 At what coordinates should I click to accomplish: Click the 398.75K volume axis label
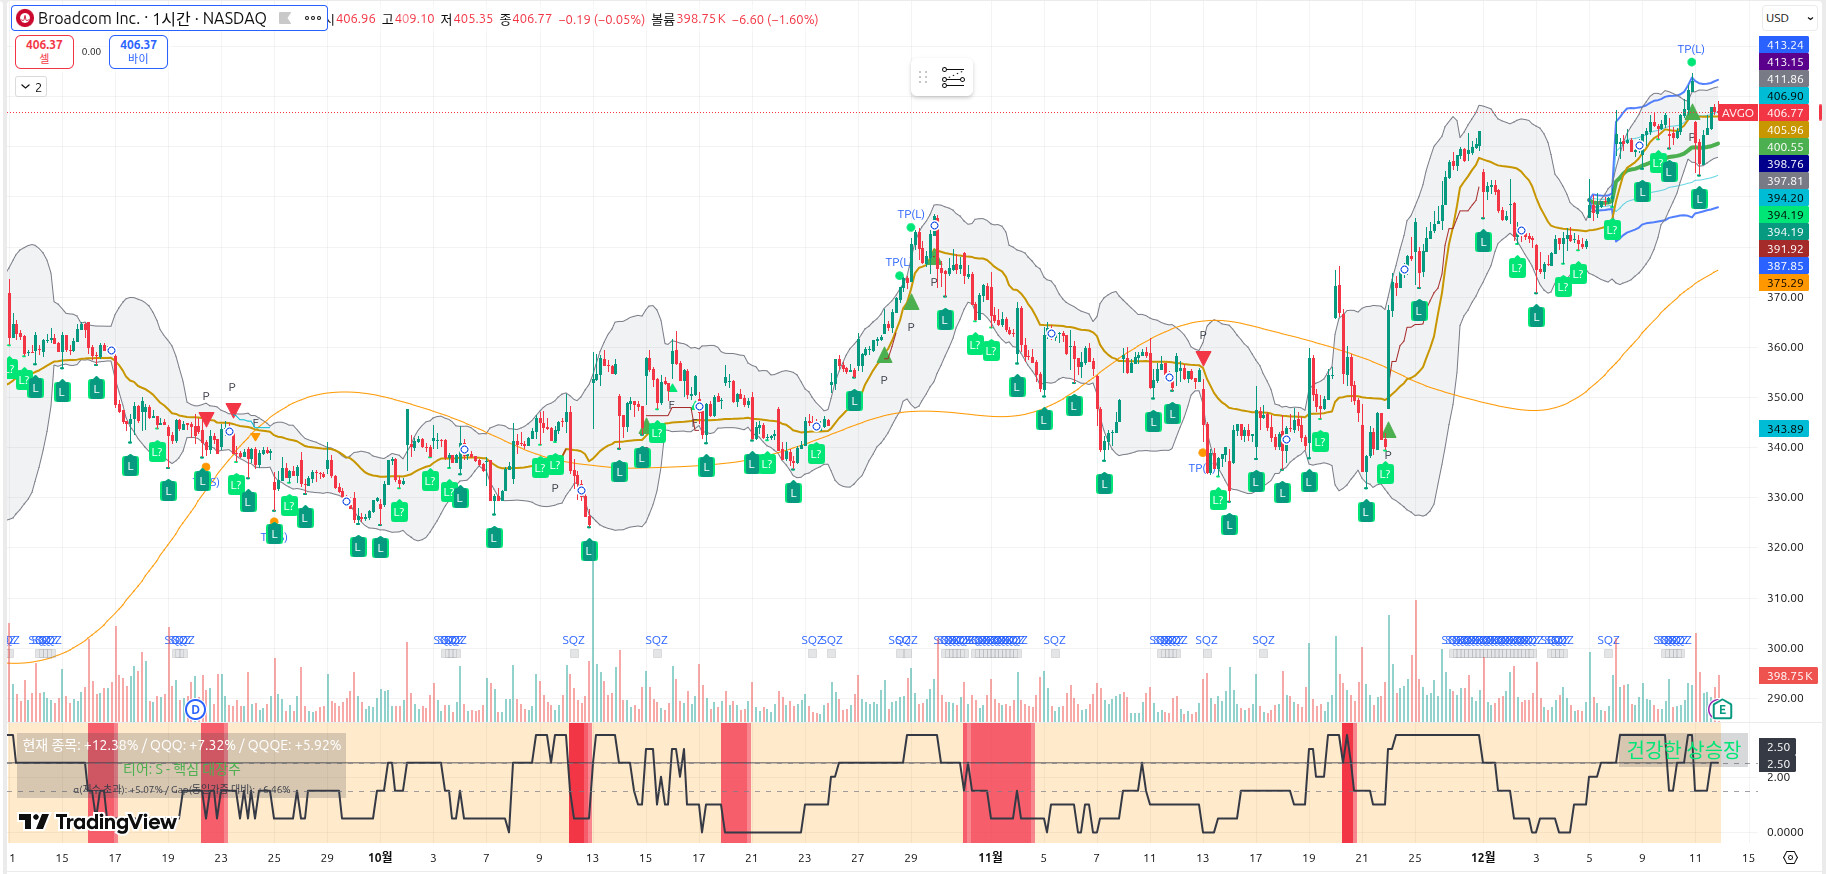1788,676
